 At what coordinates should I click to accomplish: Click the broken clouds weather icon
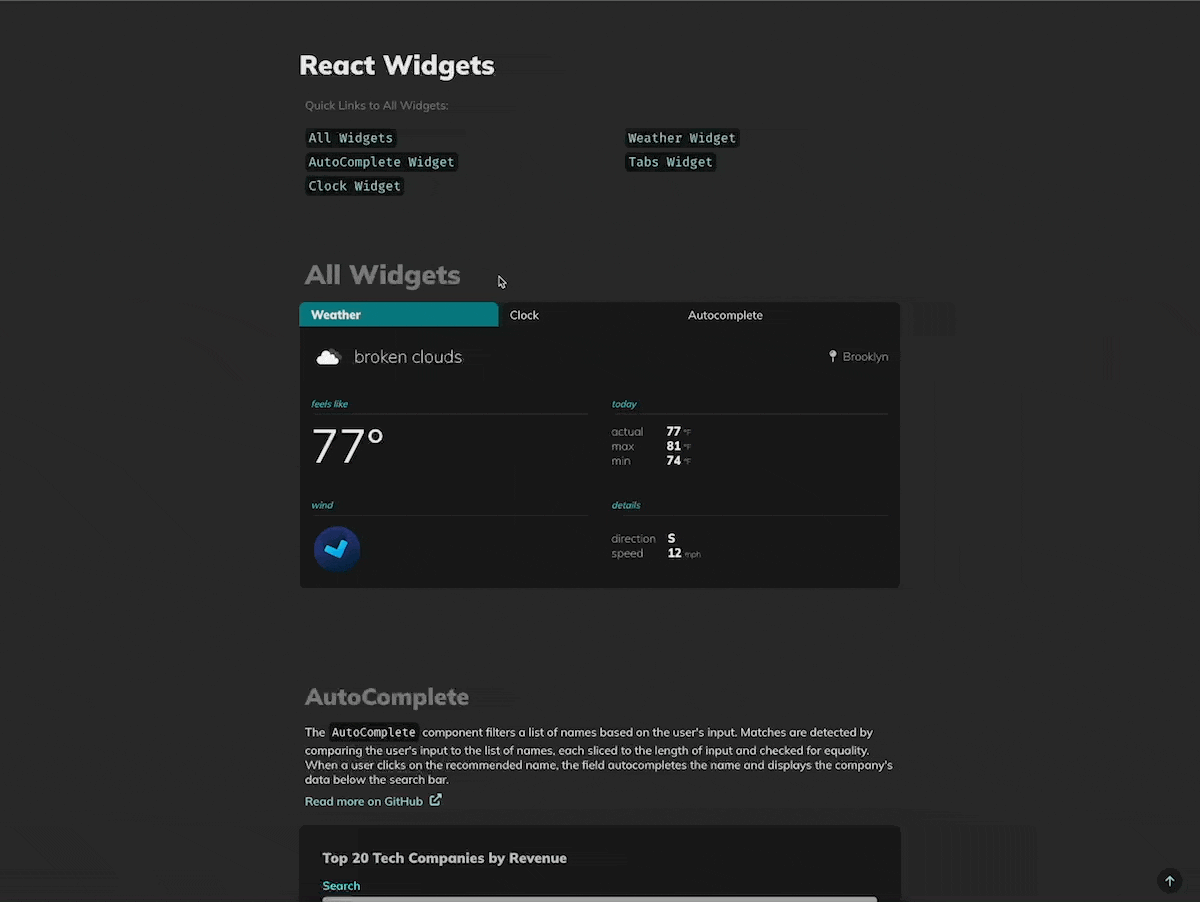pos(328,357)
